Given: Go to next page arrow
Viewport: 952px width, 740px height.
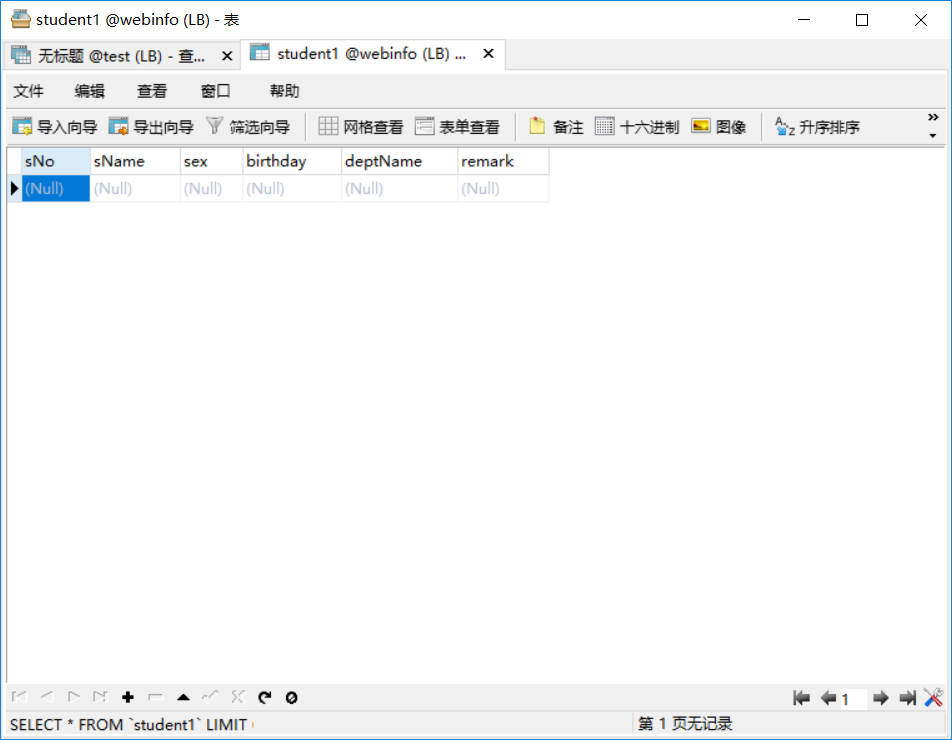Looking at the screenshot, I should [881, 698].
